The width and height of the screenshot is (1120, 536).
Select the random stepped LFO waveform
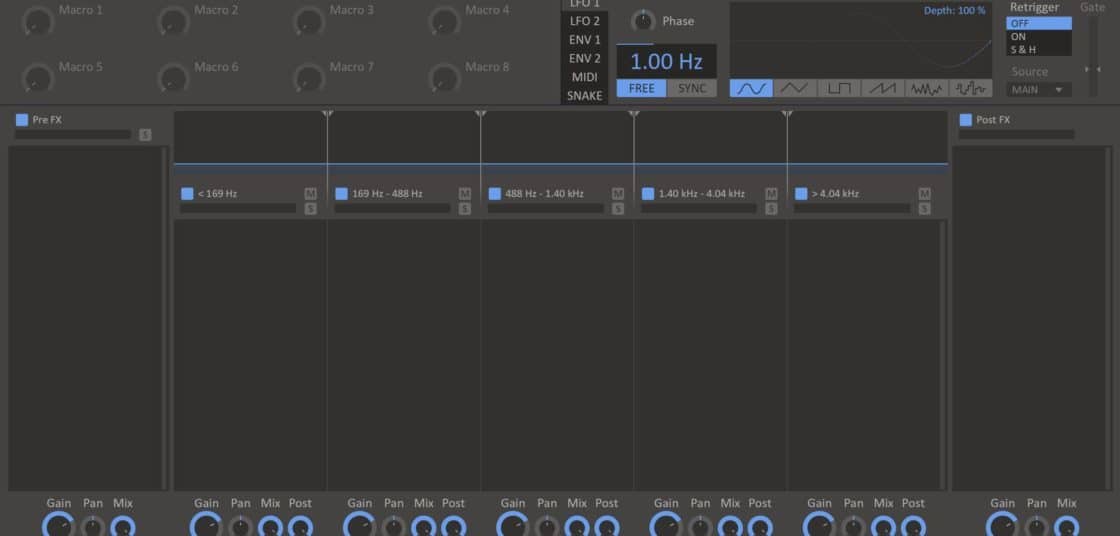coord(971,89)
